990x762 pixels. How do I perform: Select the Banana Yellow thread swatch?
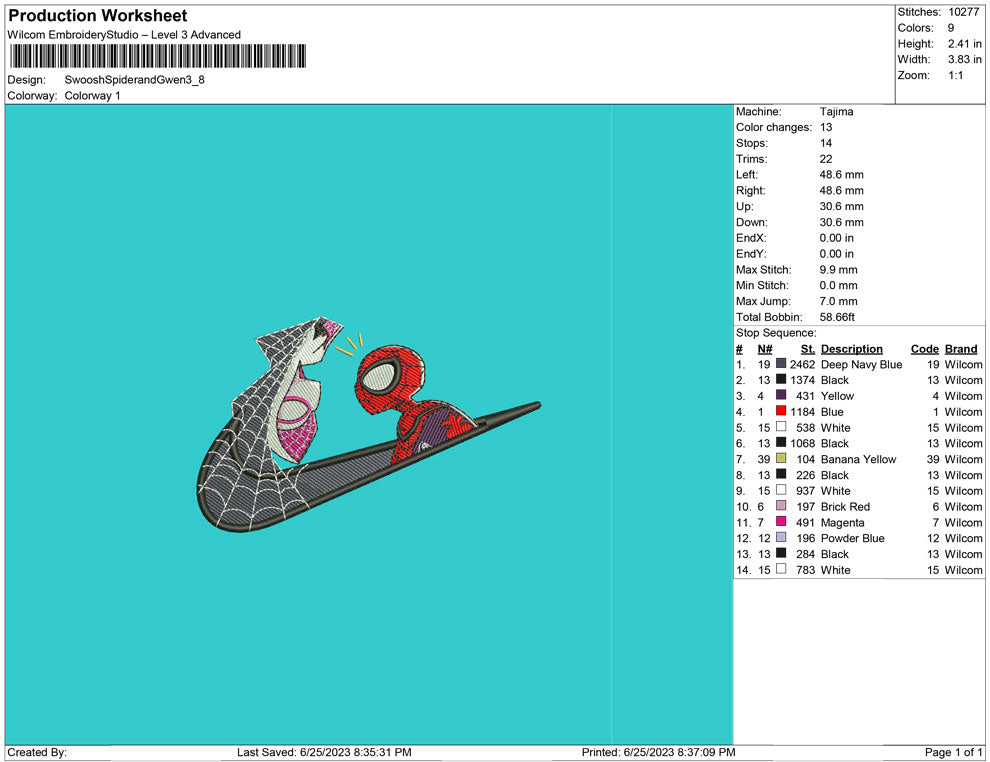click(781, 460)
